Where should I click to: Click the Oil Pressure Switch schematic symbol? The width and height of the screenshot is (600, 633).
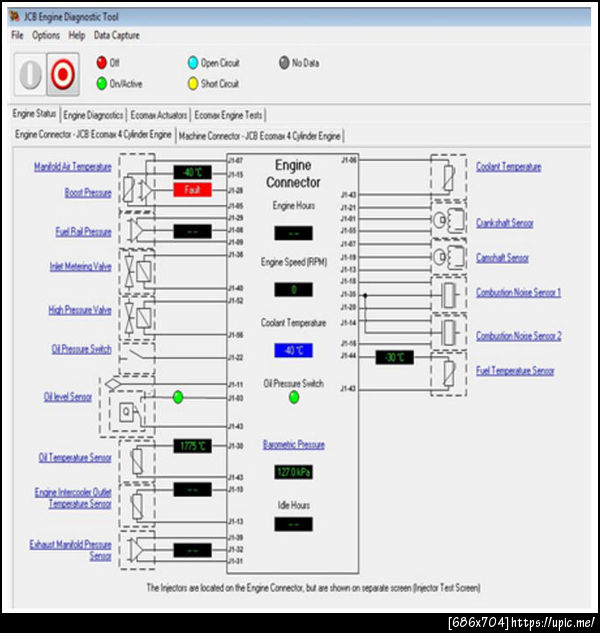137,357
